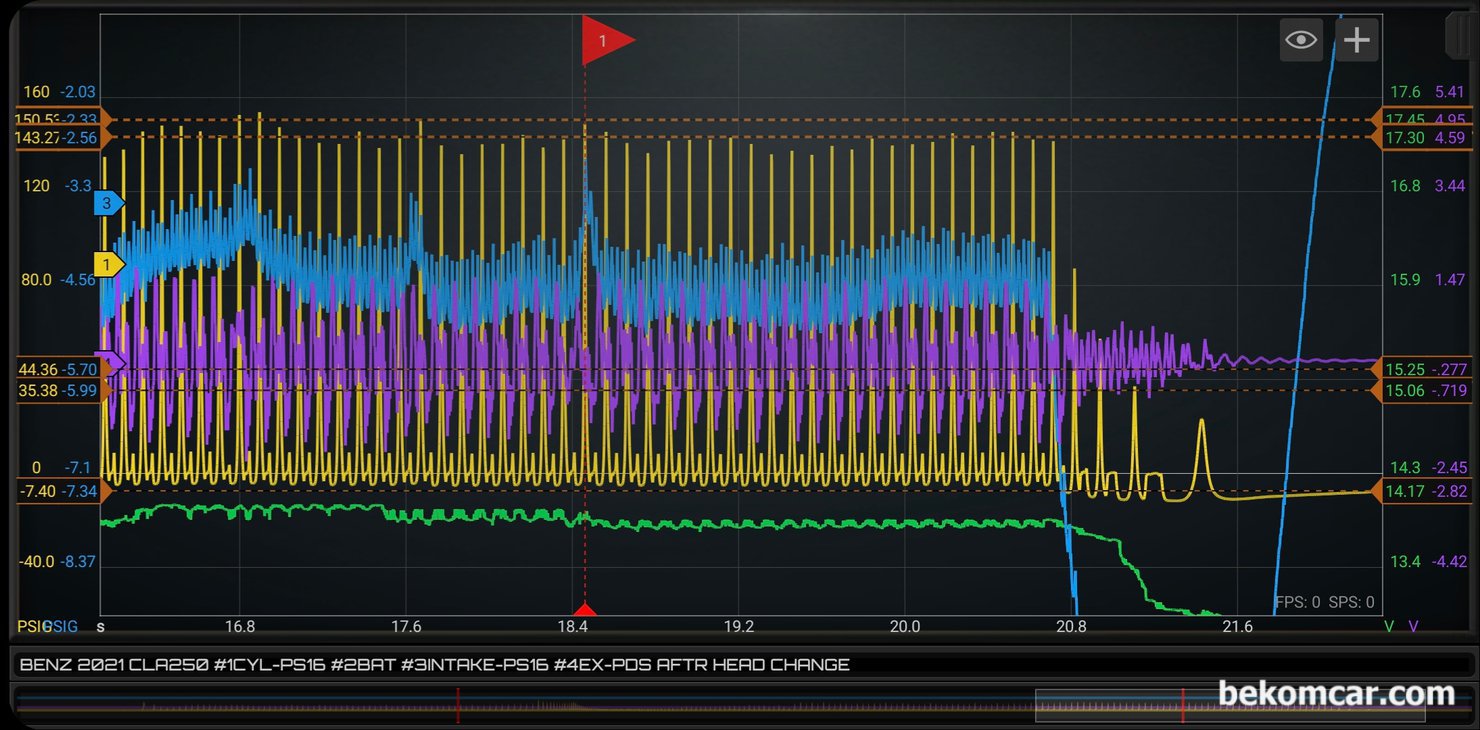Select blue channel 3 marker
Viewport: 1480px width, 730px height.
(x=108, y=203)
